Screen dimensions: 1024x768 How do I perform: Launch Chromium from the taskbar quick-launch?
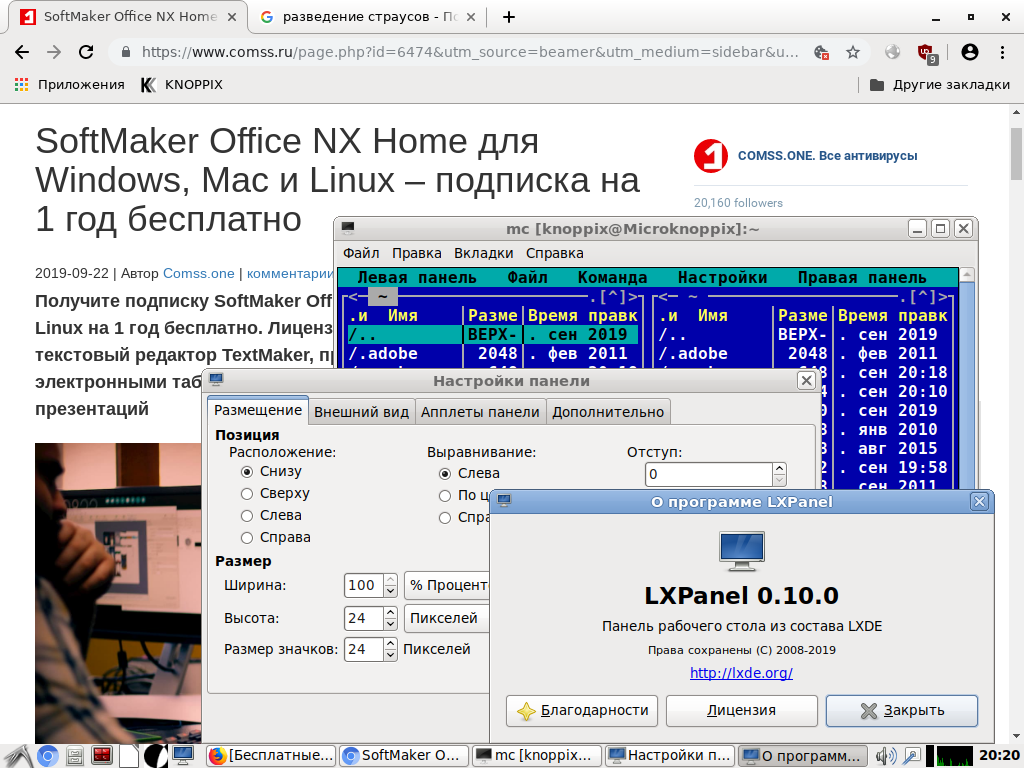(x=47, y=756)
